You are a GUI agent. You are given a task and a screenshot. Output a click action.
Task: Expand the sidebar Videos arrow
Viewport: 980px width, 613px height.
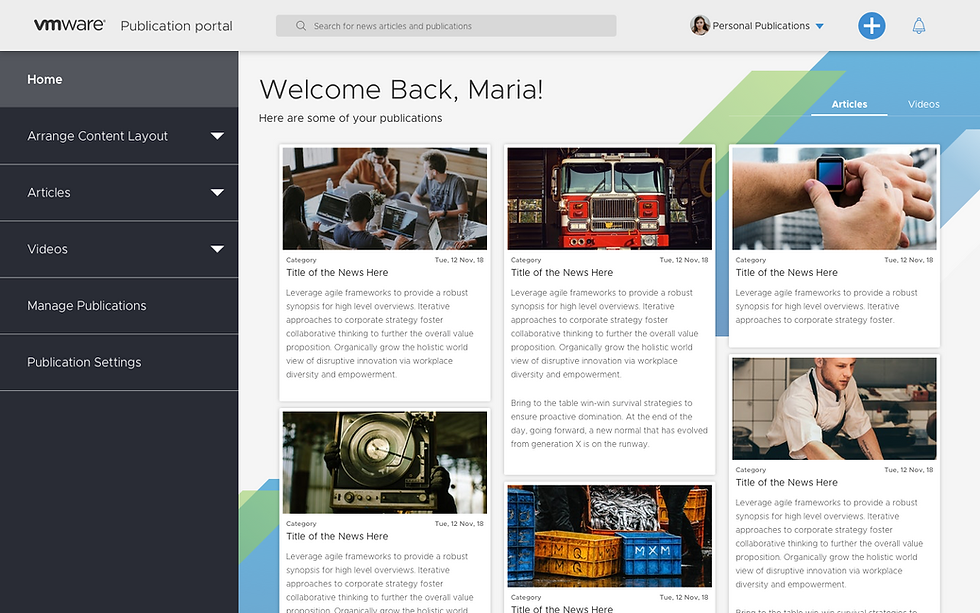point(217,249)
